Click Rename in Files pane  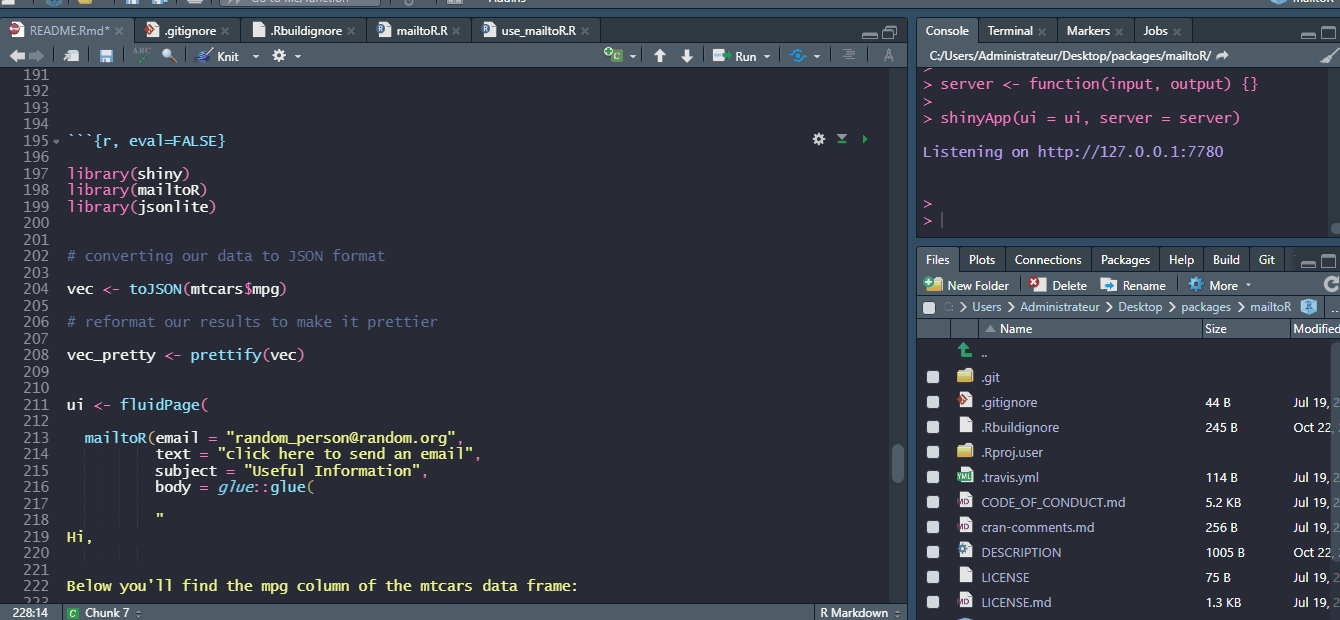pyautogui.click(x=1134, y=285)
